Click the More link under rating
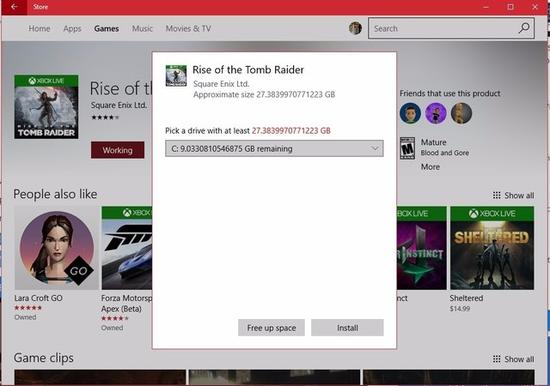 click(x=430, y=167)
